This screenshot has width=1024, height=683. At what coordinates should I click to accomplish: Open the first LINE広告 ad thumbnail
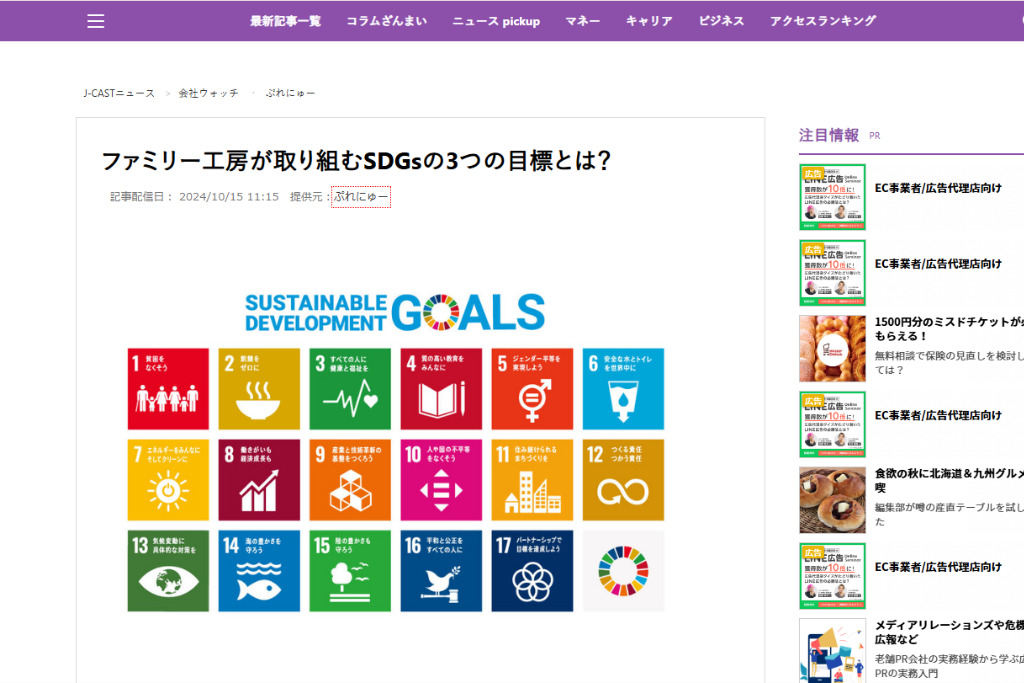pos(833,197)
